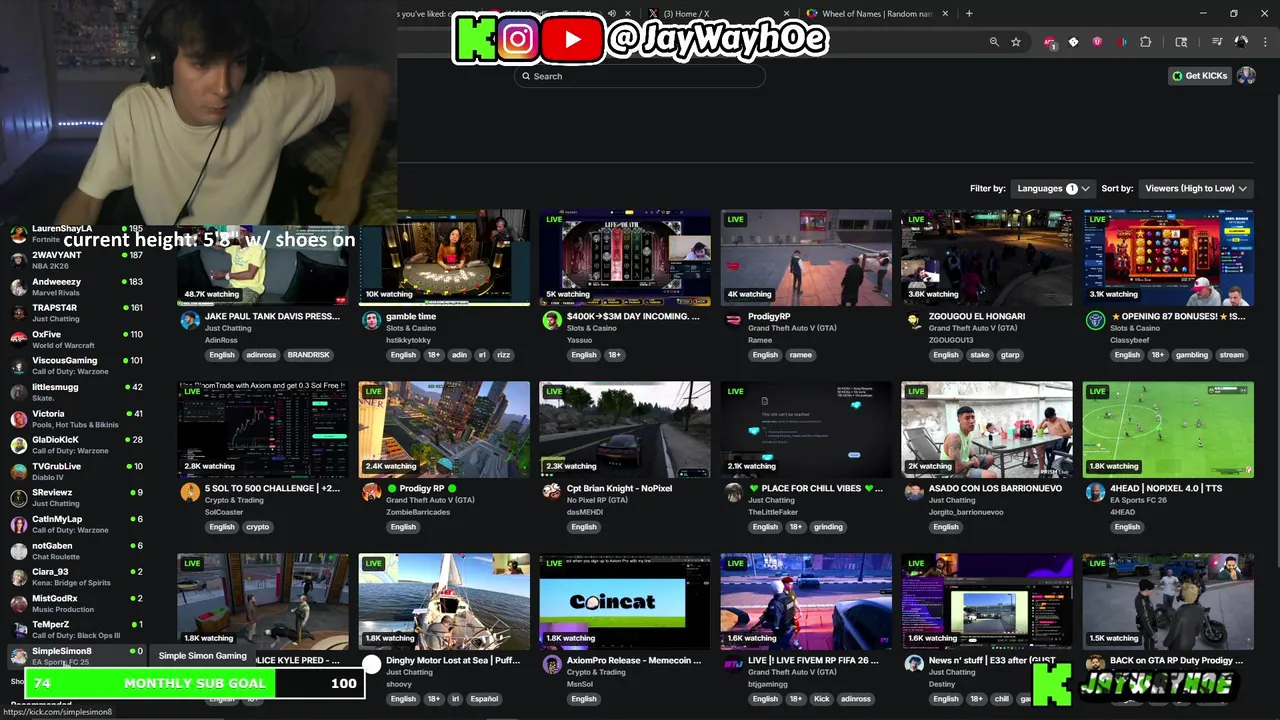Screen dimensions: 1280x720
Task: Click ZombieBarricades channel avatar icon
Action: (371, 492)
